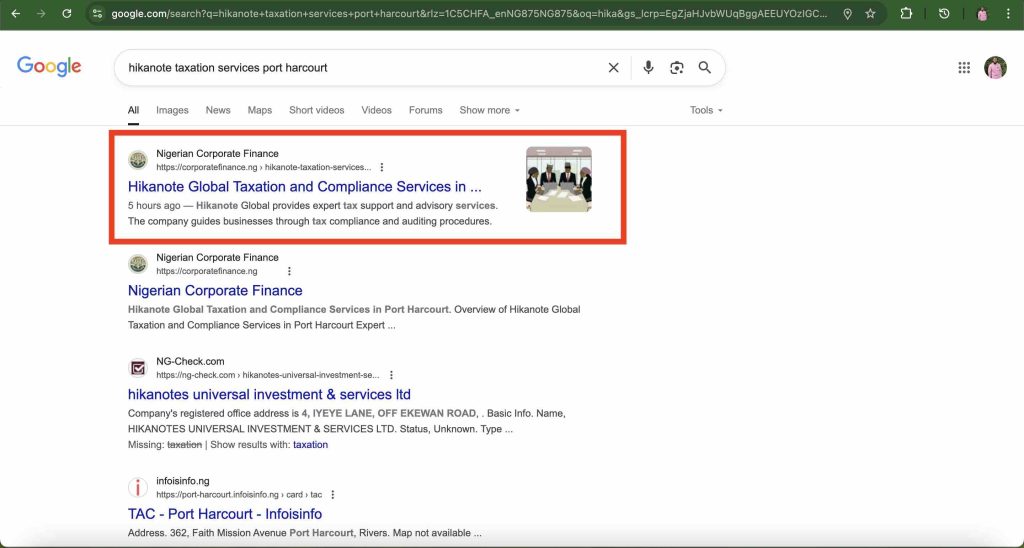Click the meeting thumbnail image of first result

559,179
